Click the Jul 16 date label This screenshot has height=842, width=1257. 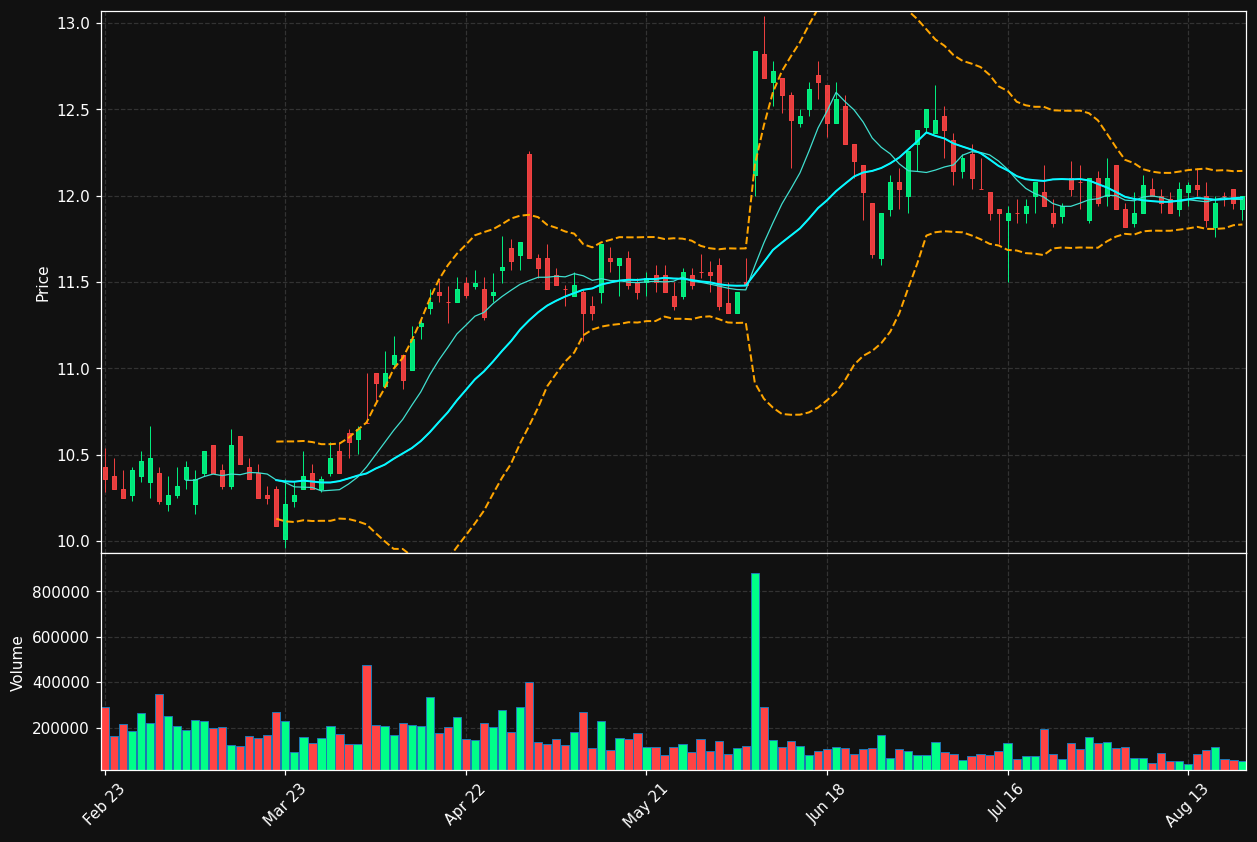[1007, 804]
